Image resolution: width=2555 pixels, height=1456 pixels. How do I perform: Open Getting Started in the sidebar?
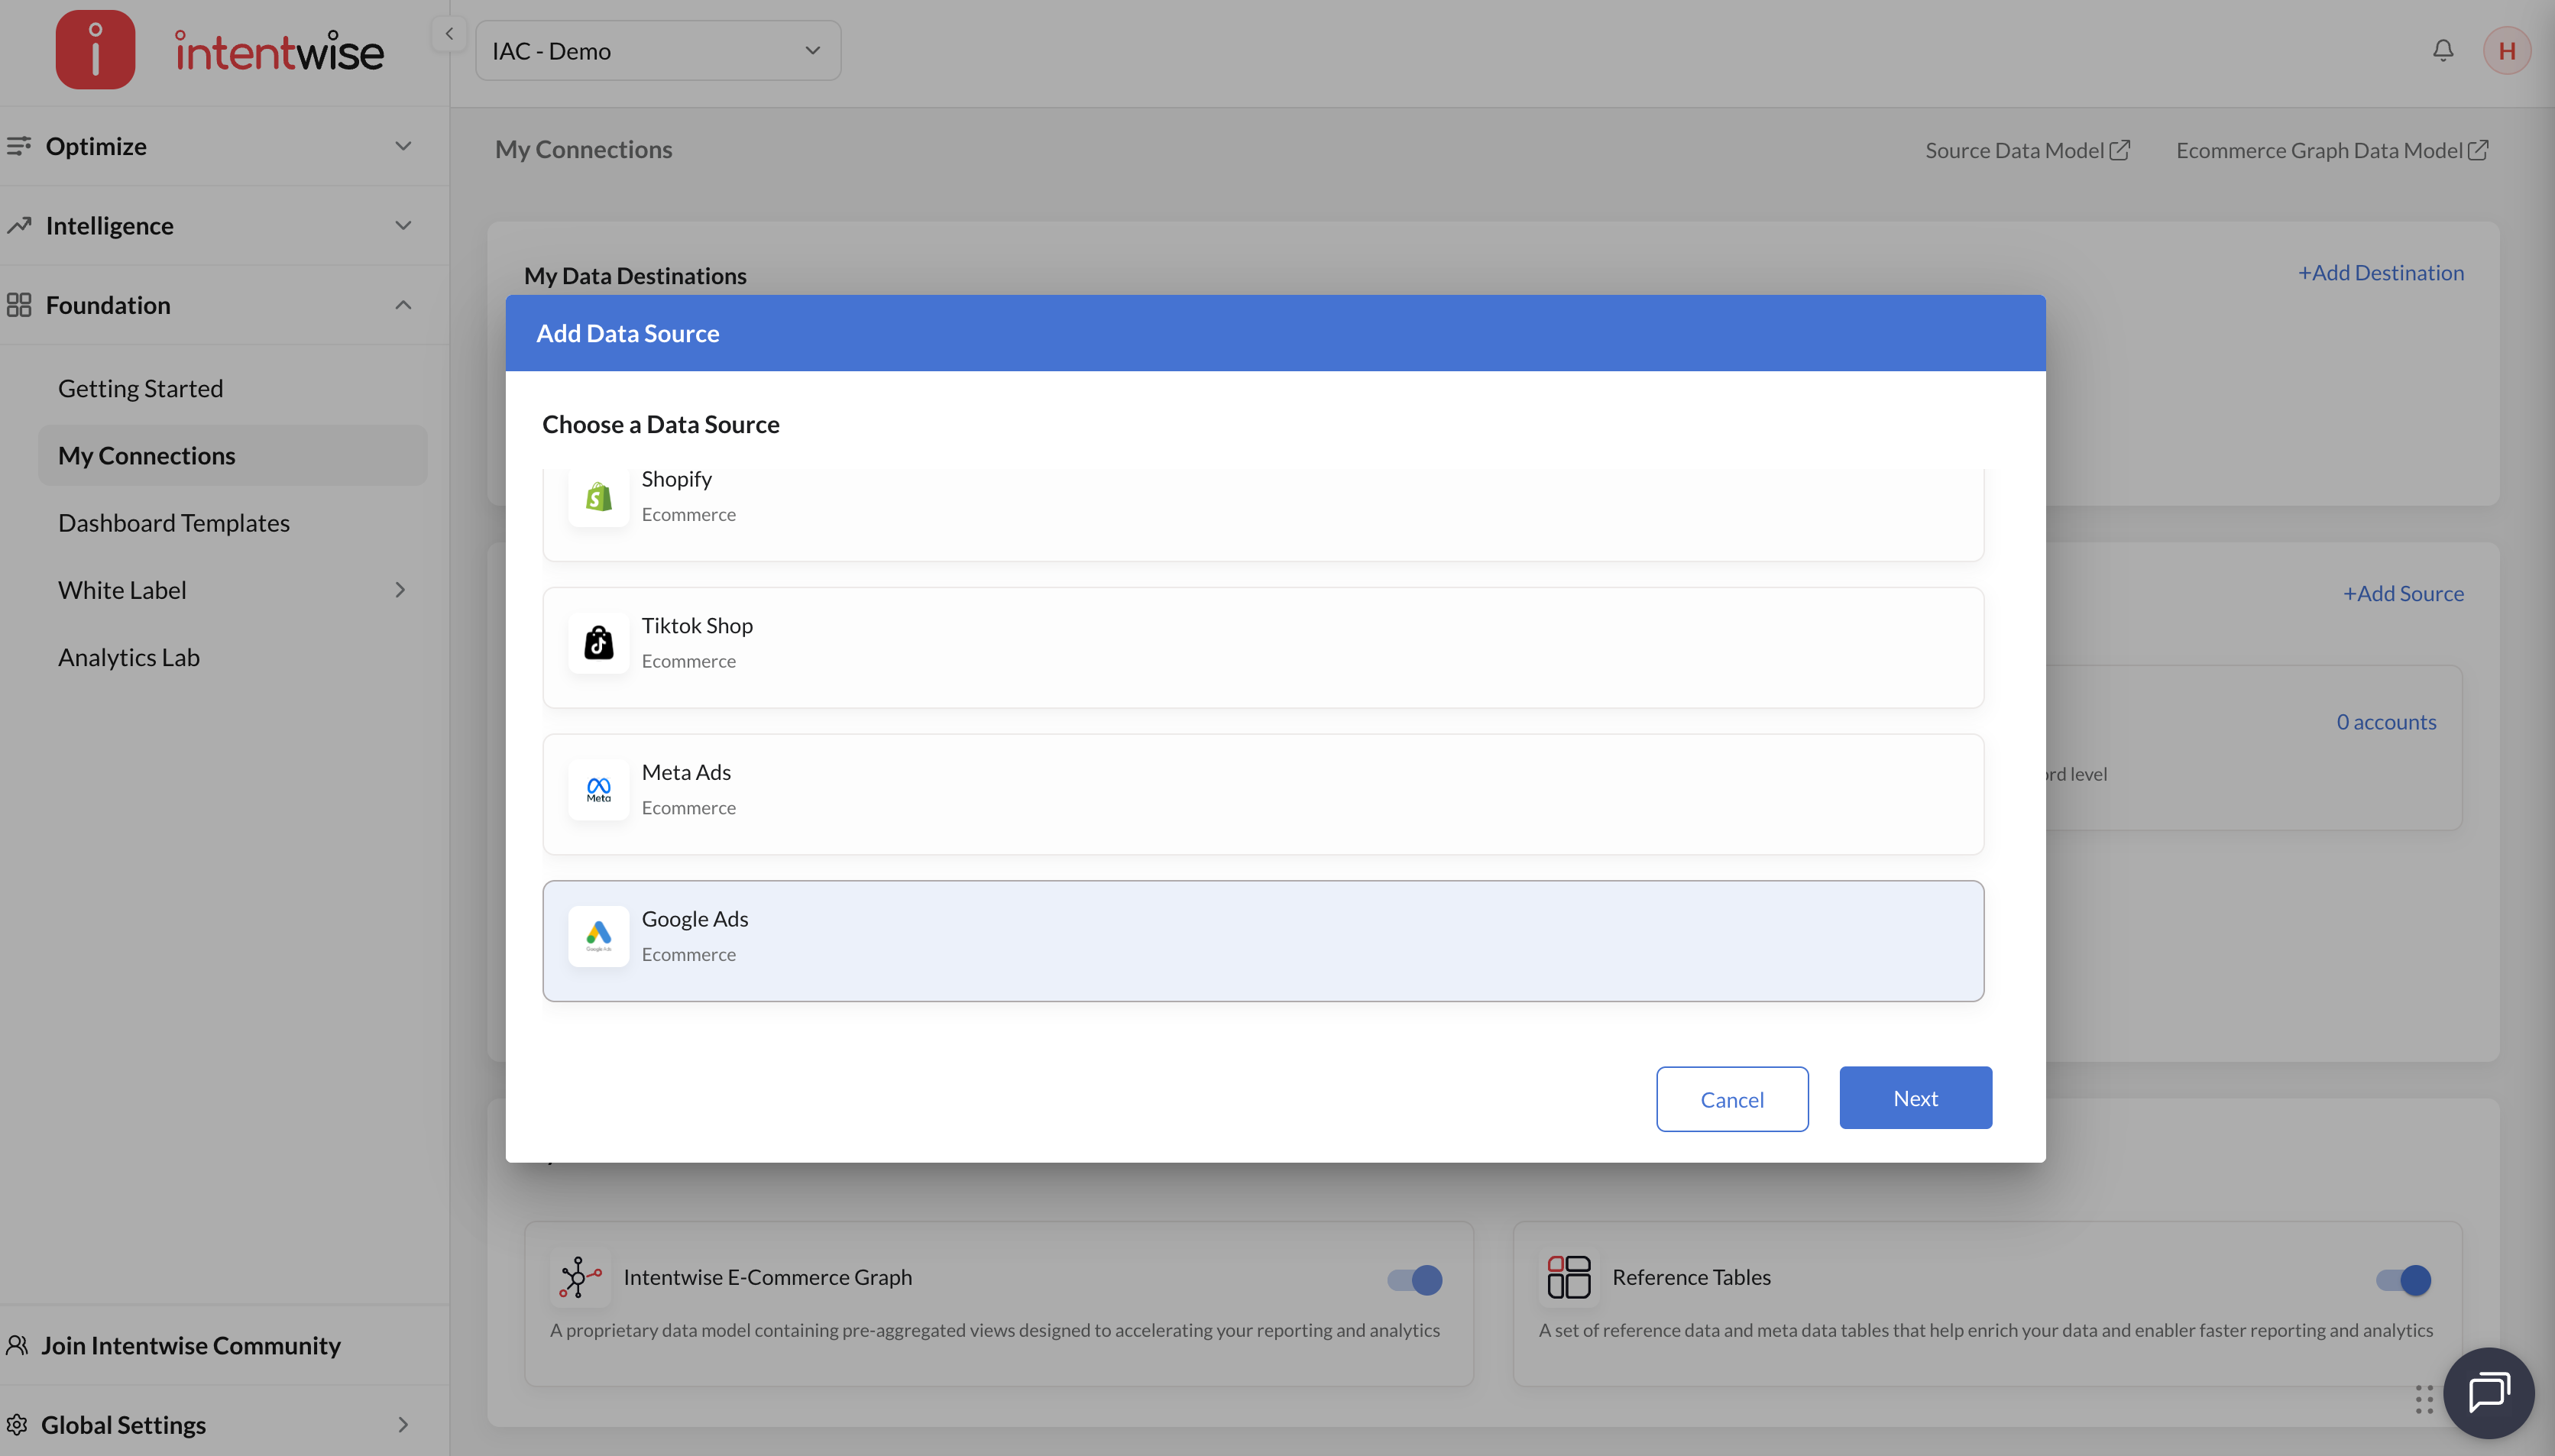(x=140, y=388)
